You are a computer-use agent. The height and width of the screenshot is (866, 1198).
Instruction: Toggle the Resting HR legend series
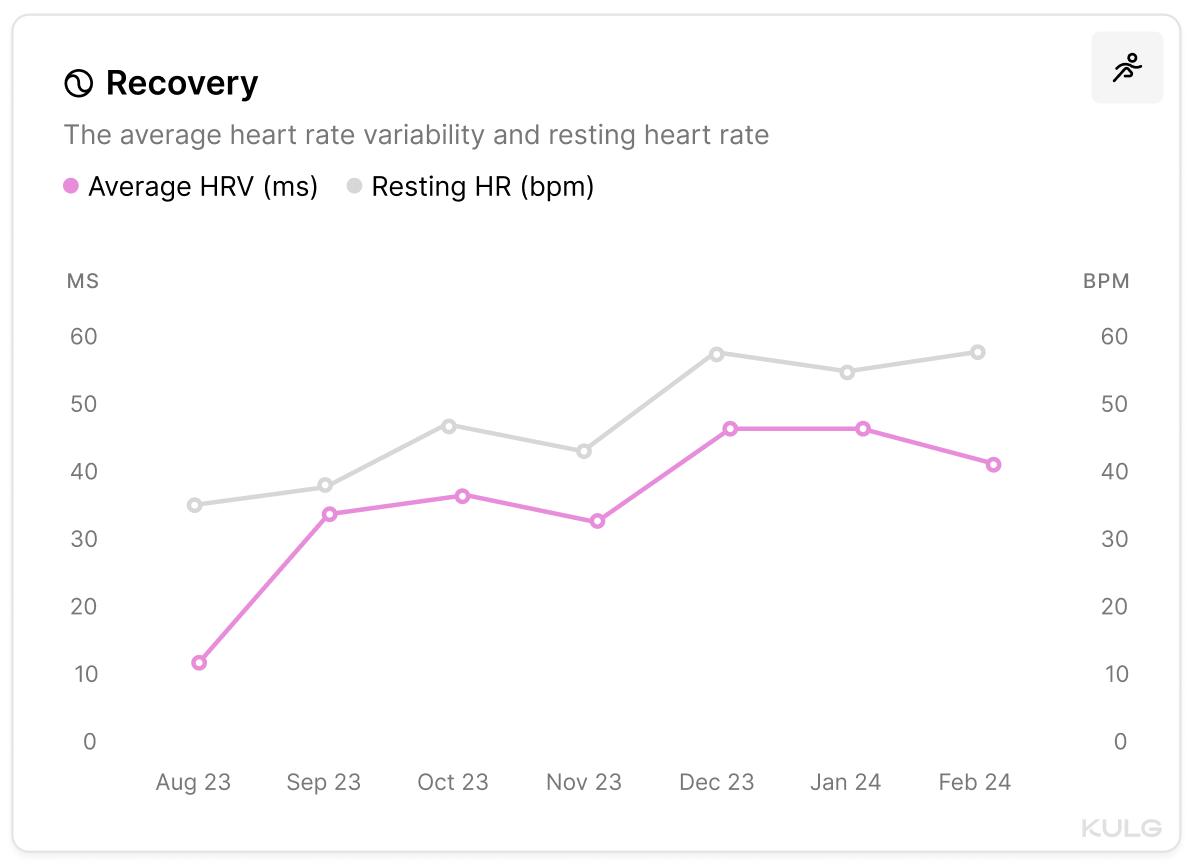click(482, 187)
